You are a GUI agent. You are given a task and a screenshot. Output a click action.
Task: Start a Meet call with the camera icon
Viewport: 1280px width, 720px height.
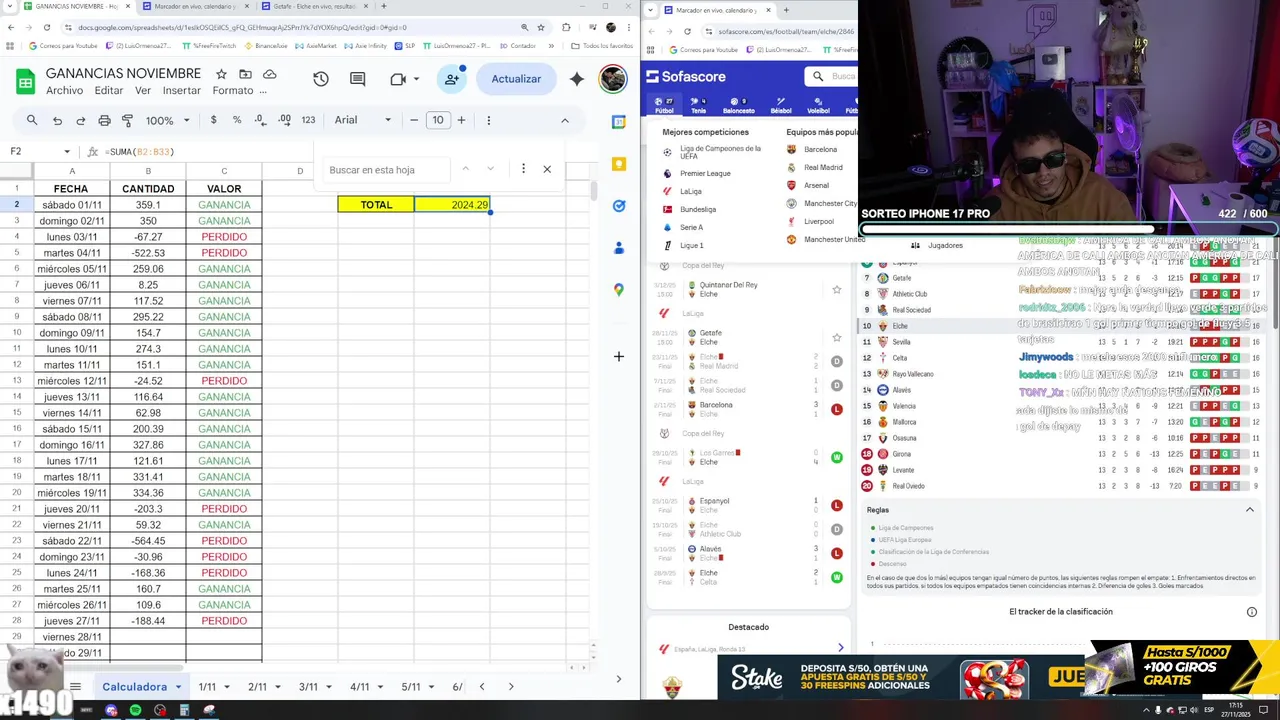click(397, 79)
